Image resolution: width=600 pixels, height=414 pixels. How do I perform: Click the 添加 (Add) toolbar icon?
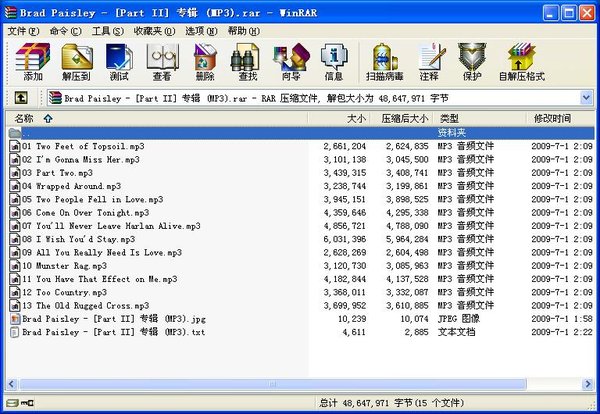(x=33, y=62)
